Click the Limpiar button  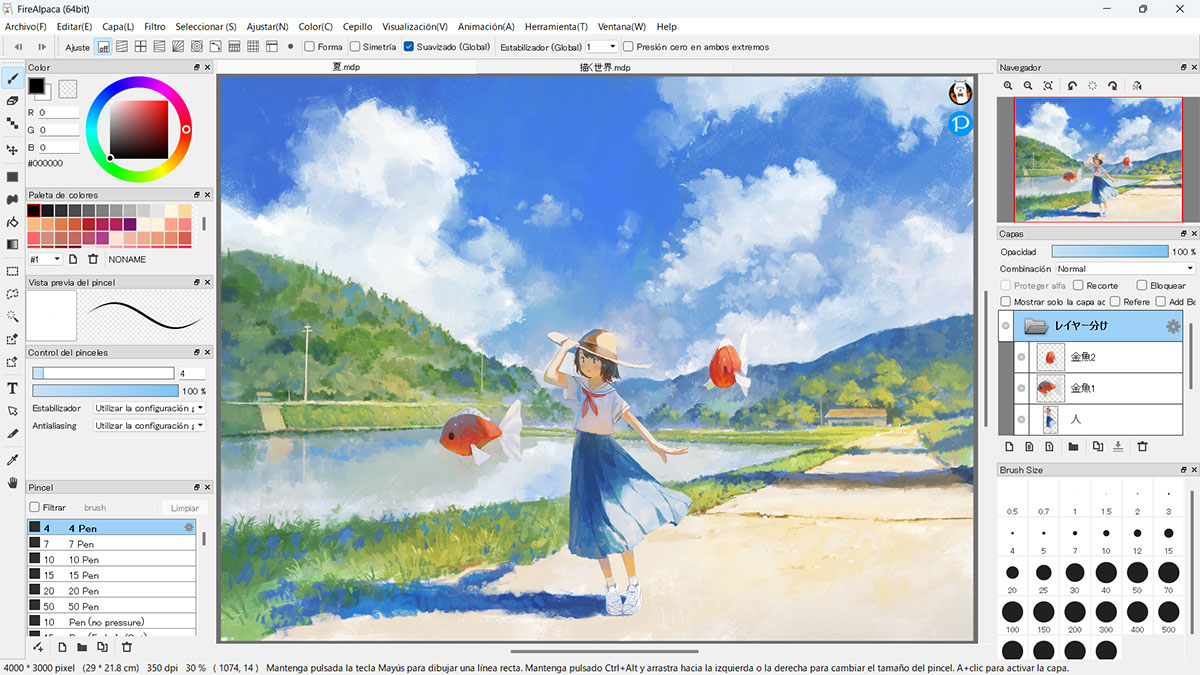[184, 508]
